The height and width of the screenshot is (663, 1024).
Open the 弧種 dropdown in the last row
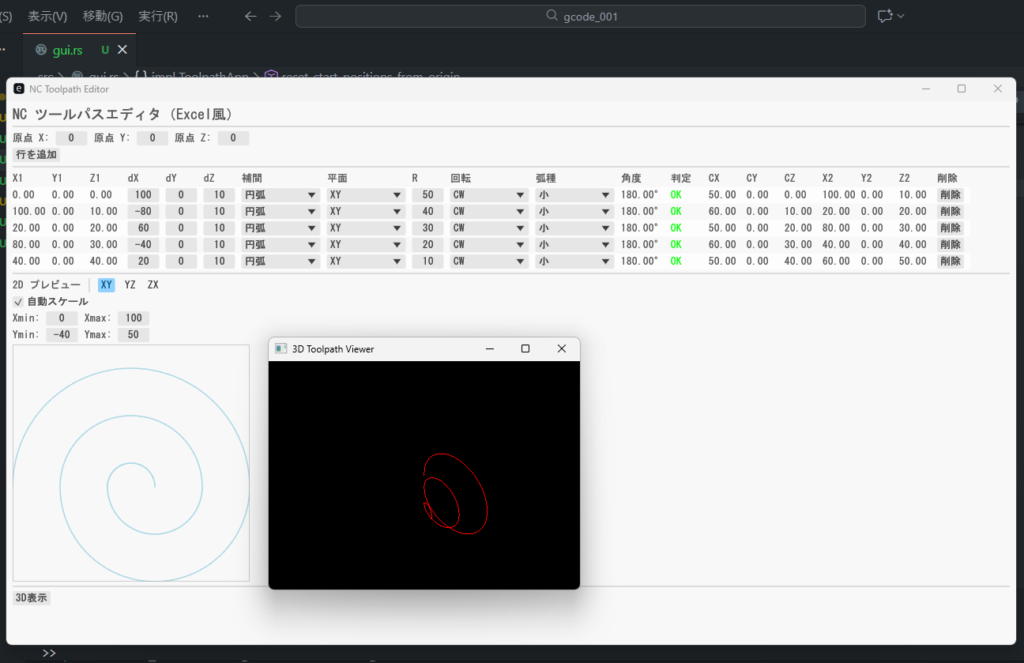pos(574,261)
